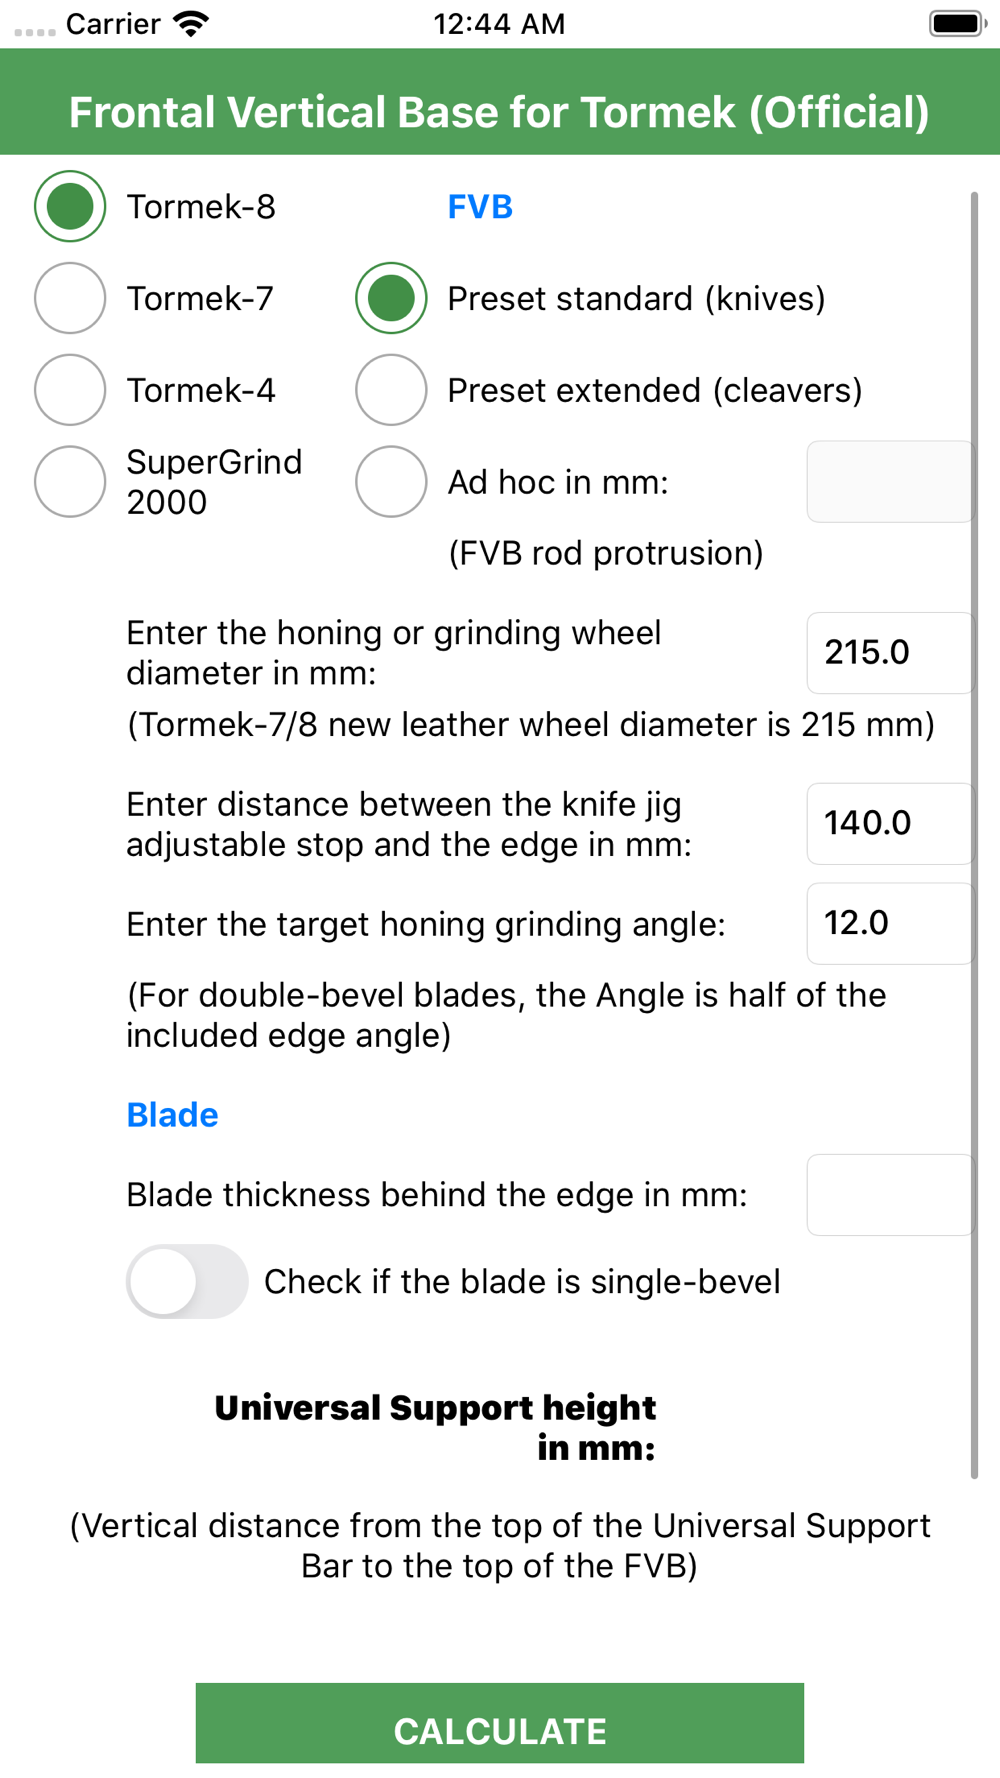Select the Tormek-8 radio button
1000x1778 pixels.
70,207
